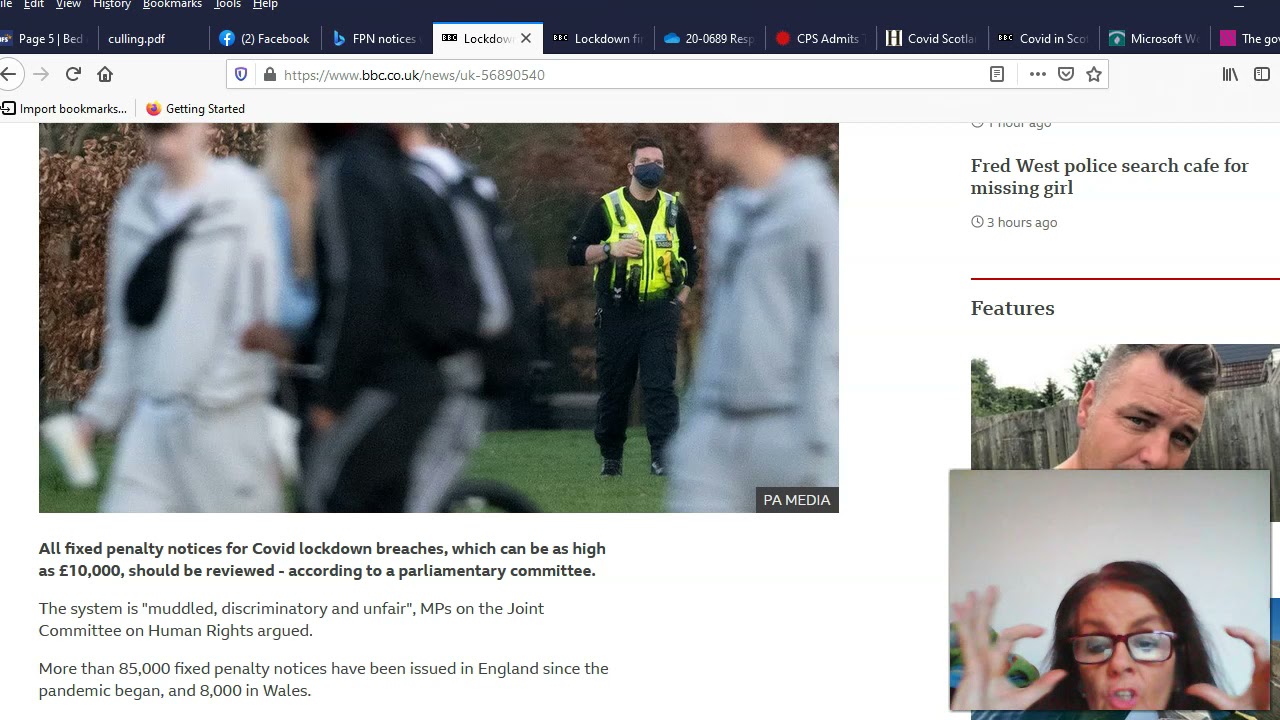This screenshot has height=720, width=1280.
Task: Open the 20-0689 Resp tab
Action: point(710,38)
